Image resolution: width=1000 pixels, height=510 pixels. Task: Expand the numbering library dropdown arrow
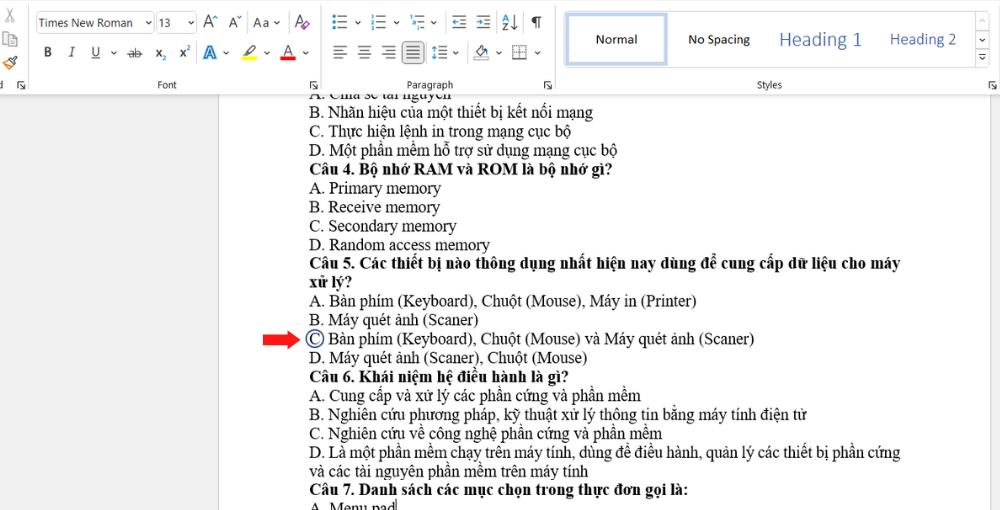pyautogui.click(x=396, y=22)
